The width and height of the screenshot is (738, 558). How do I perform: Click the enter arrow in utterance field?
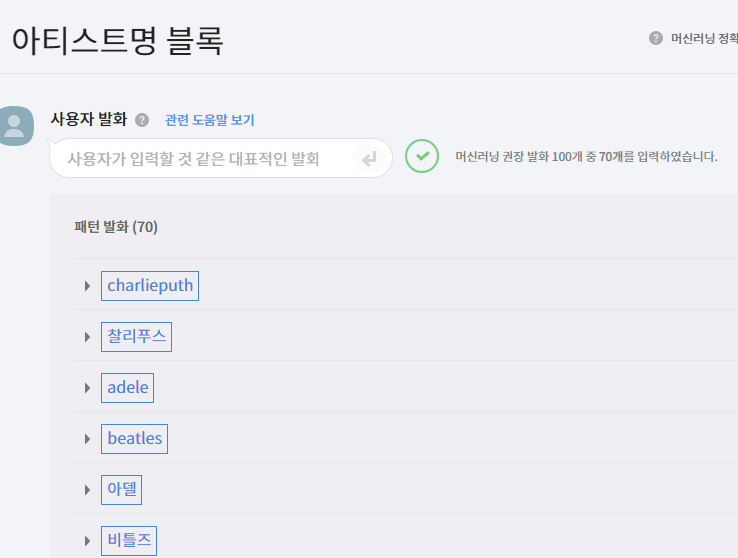tap(369, 159)
